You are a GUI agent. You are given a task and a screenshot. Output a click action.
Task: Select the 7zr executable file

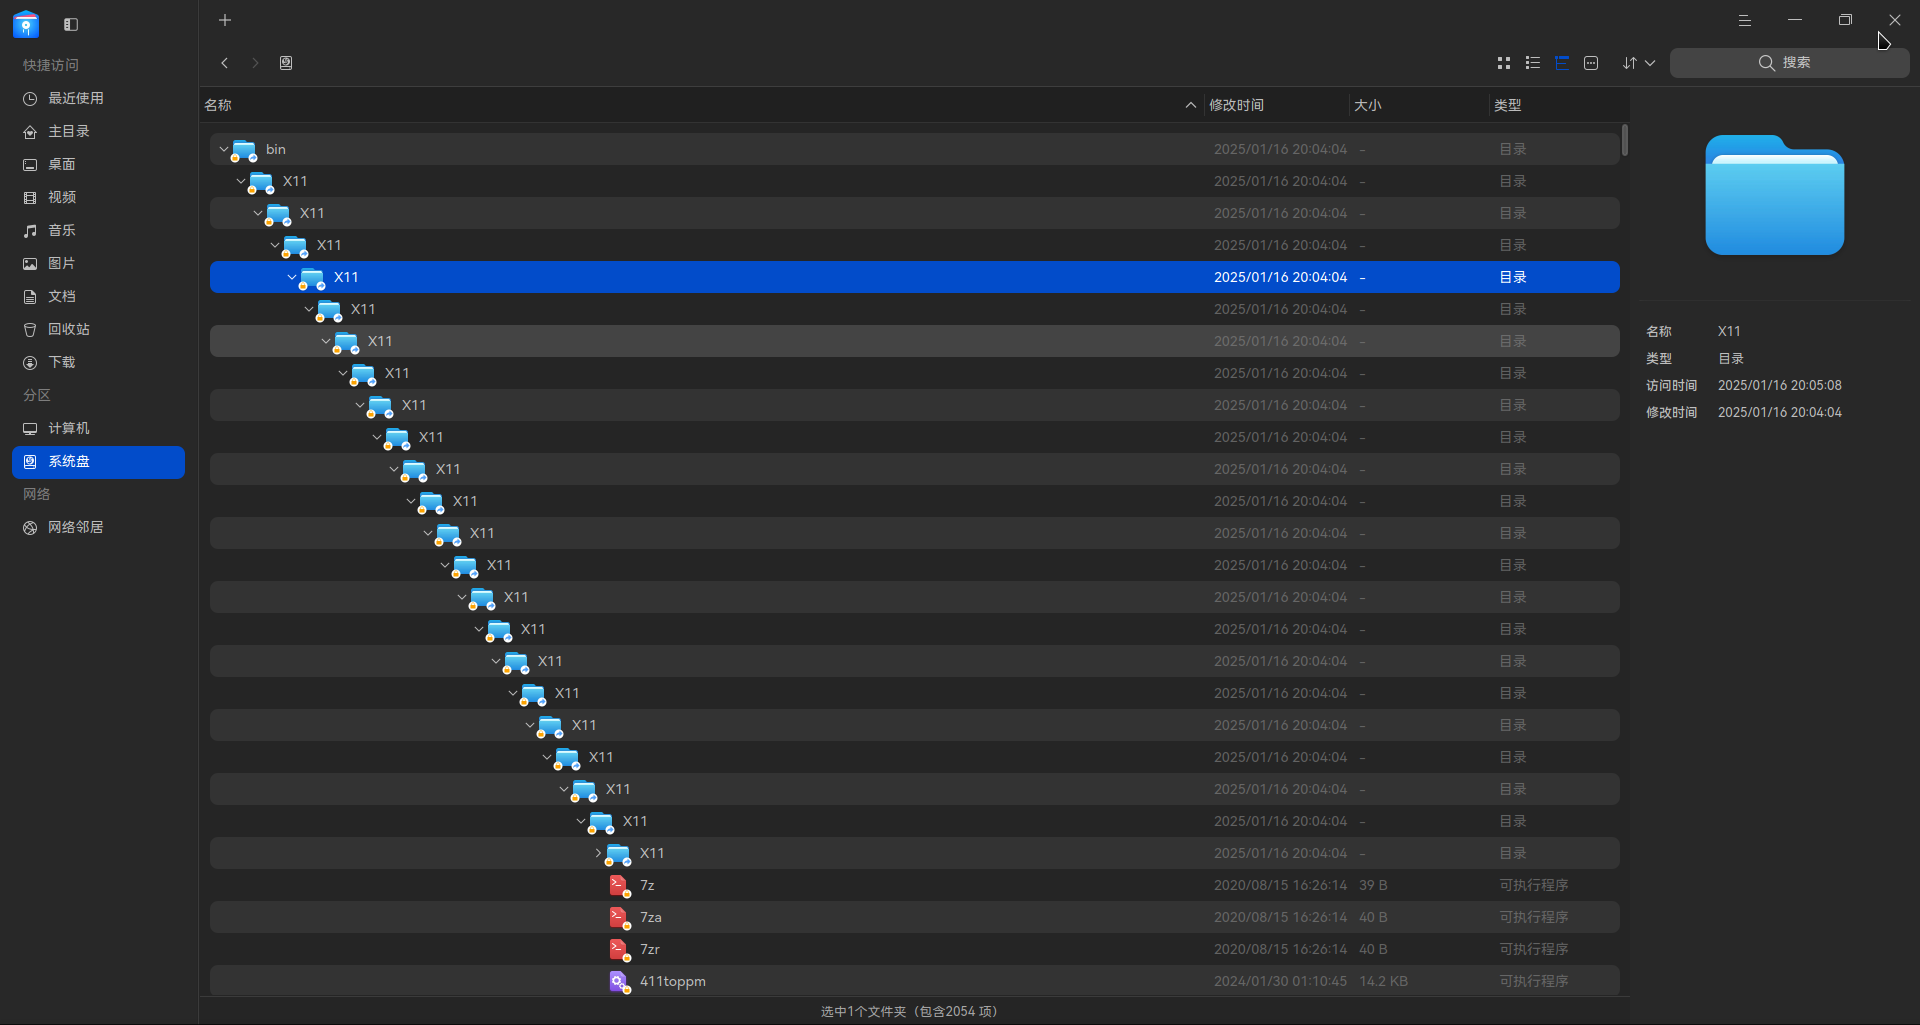pyautogui.click(x=914, y=949)
